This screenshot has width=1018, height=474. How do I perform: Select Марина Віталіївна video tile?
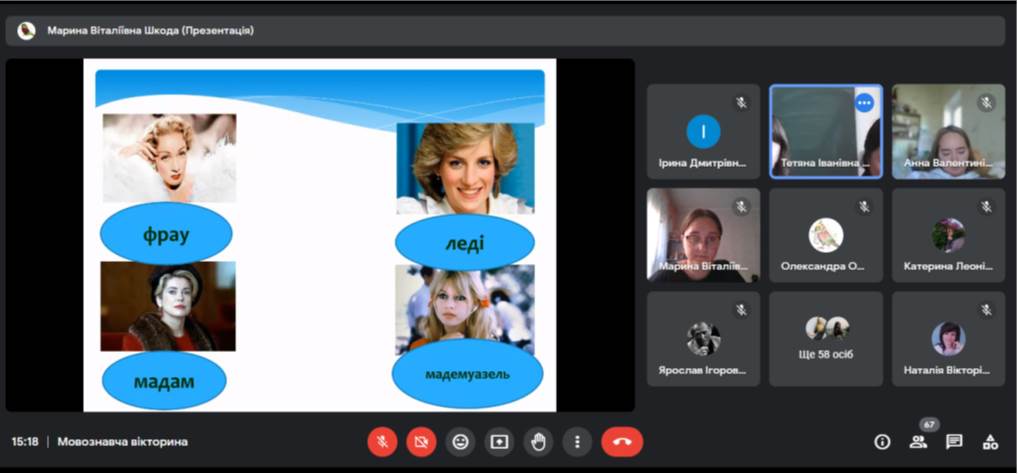(x=703, y=235)
